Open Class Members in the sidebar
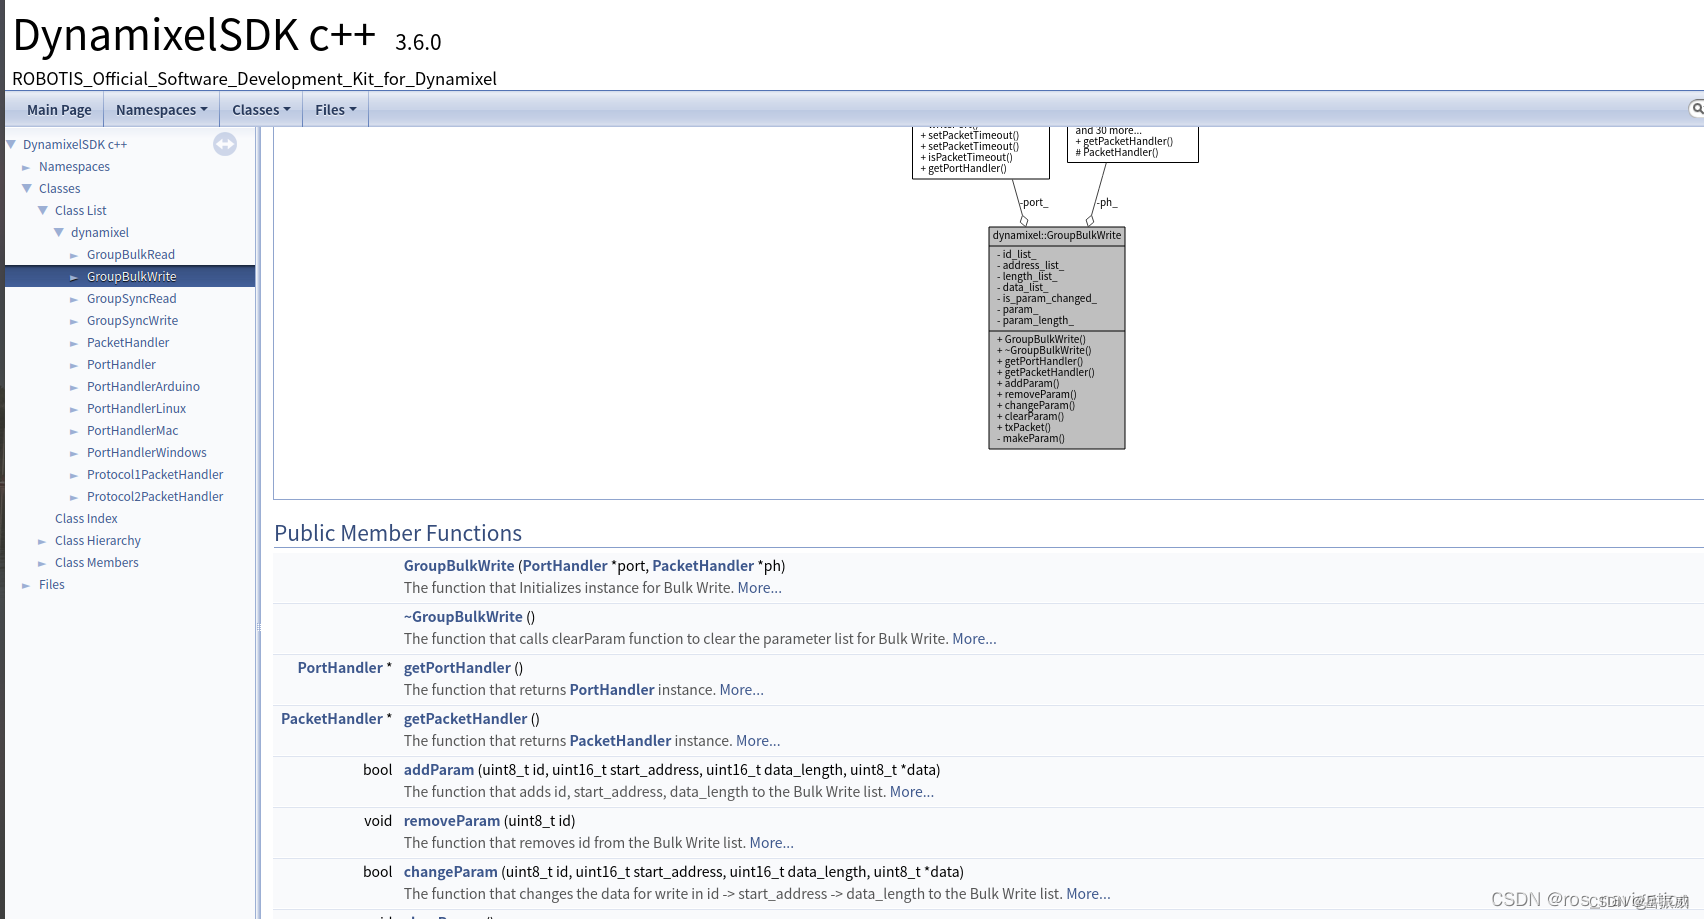Viewport: 1704px width, 919px height. (97, 563)
